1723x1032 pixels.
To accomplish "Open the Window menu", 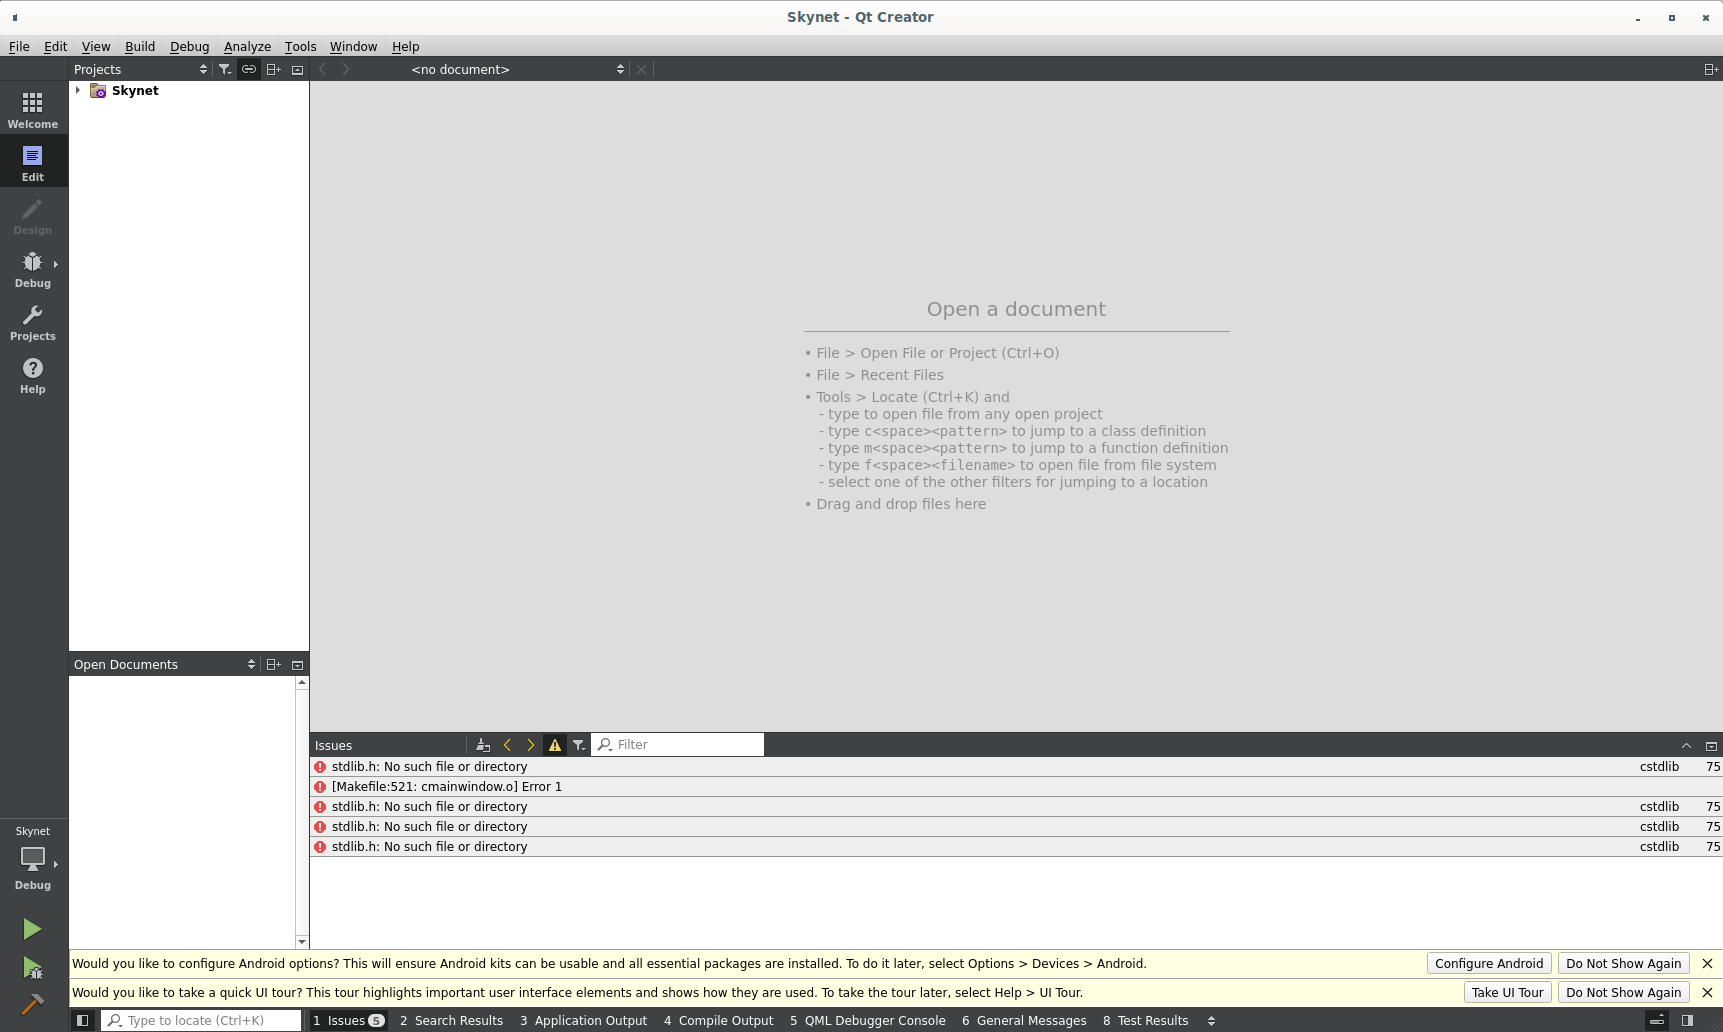I will (x=353, y=46).
